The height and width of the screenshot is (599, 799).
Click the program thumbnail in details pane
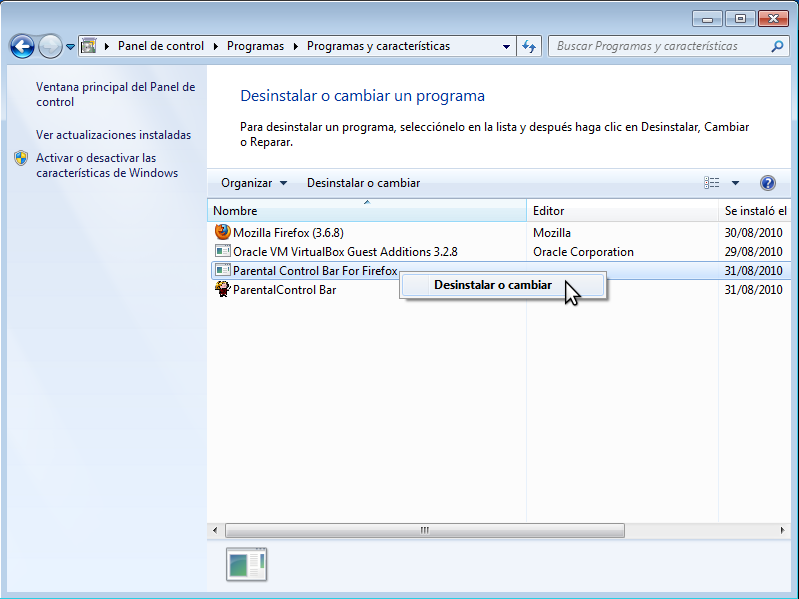pyautogui.click(x=247, y=564)
